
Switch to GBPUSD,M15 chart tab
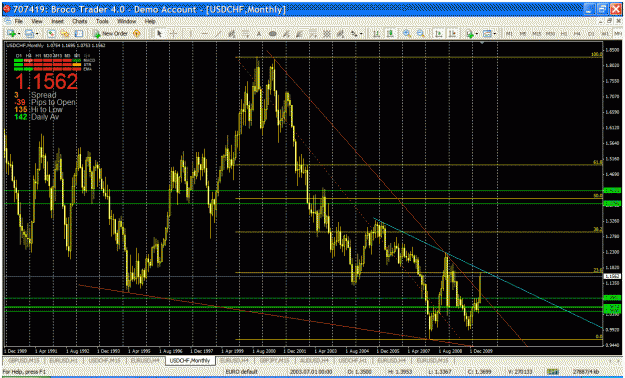(23, 360)
